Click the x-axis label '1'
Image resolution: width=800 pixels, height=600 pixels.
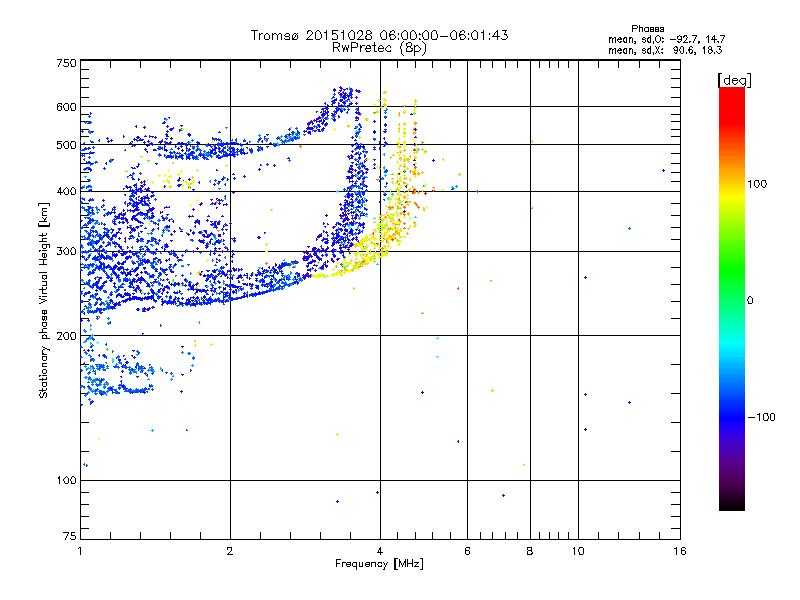coord(80,551)
